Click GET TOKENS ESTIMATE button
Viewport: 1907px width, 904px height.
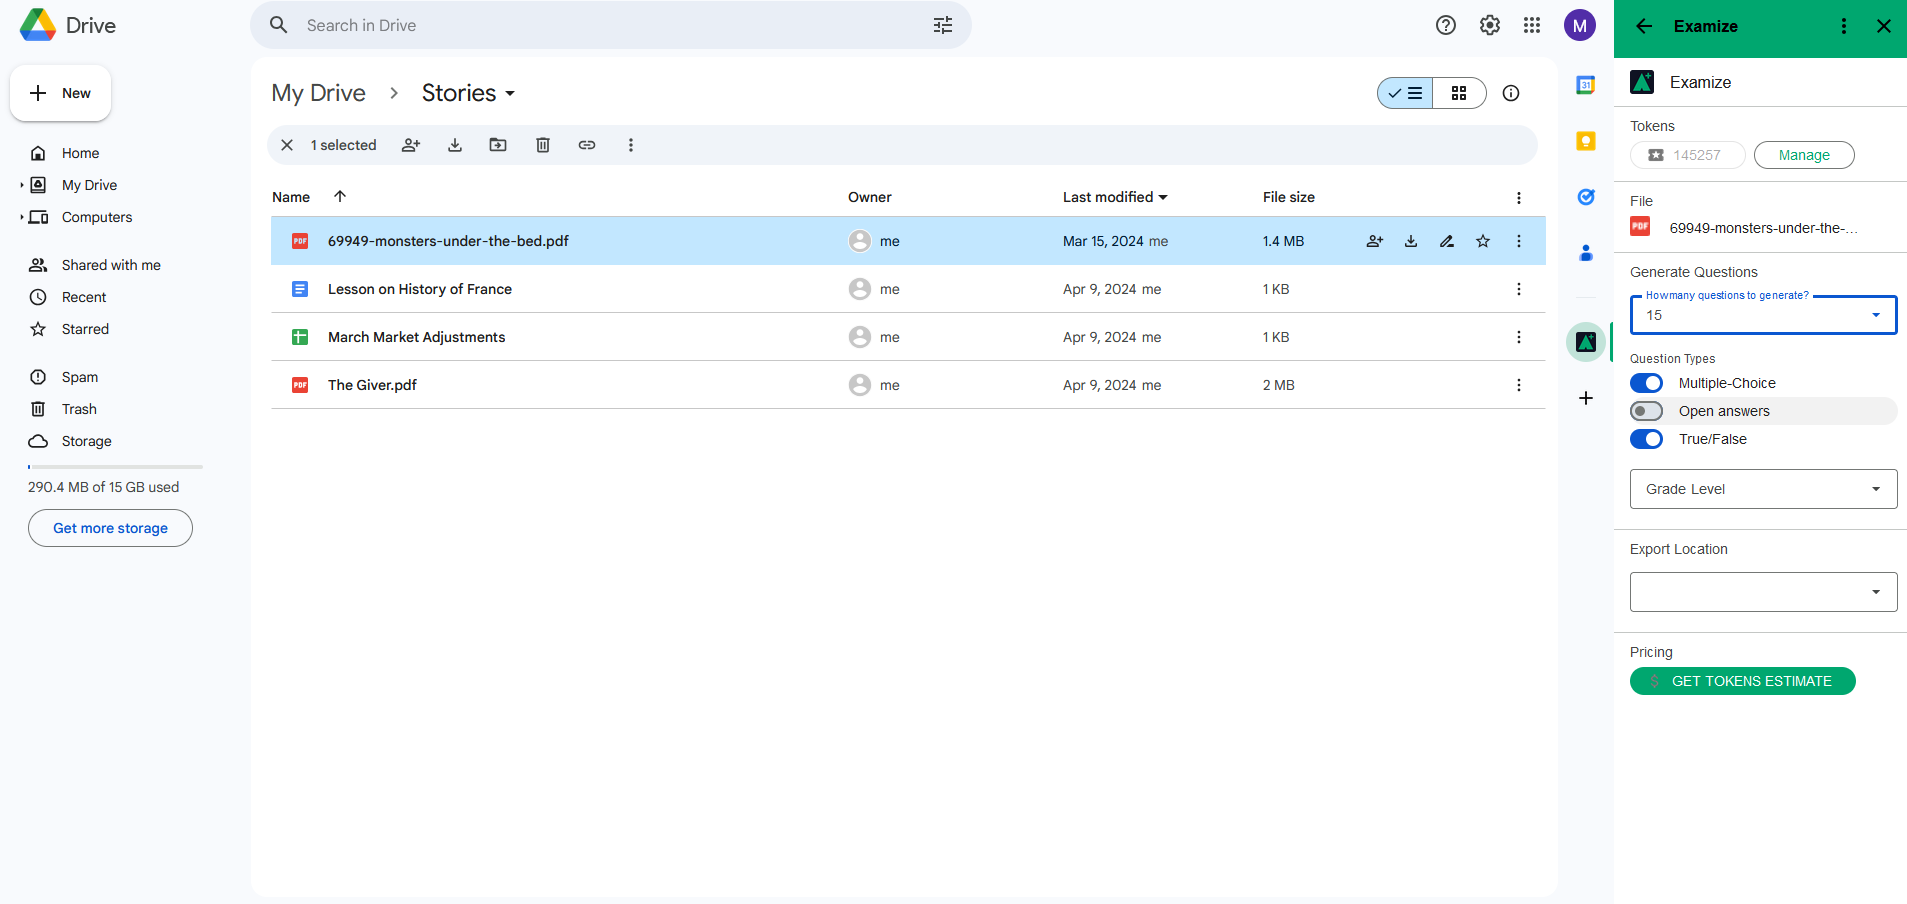[1743, 681]
